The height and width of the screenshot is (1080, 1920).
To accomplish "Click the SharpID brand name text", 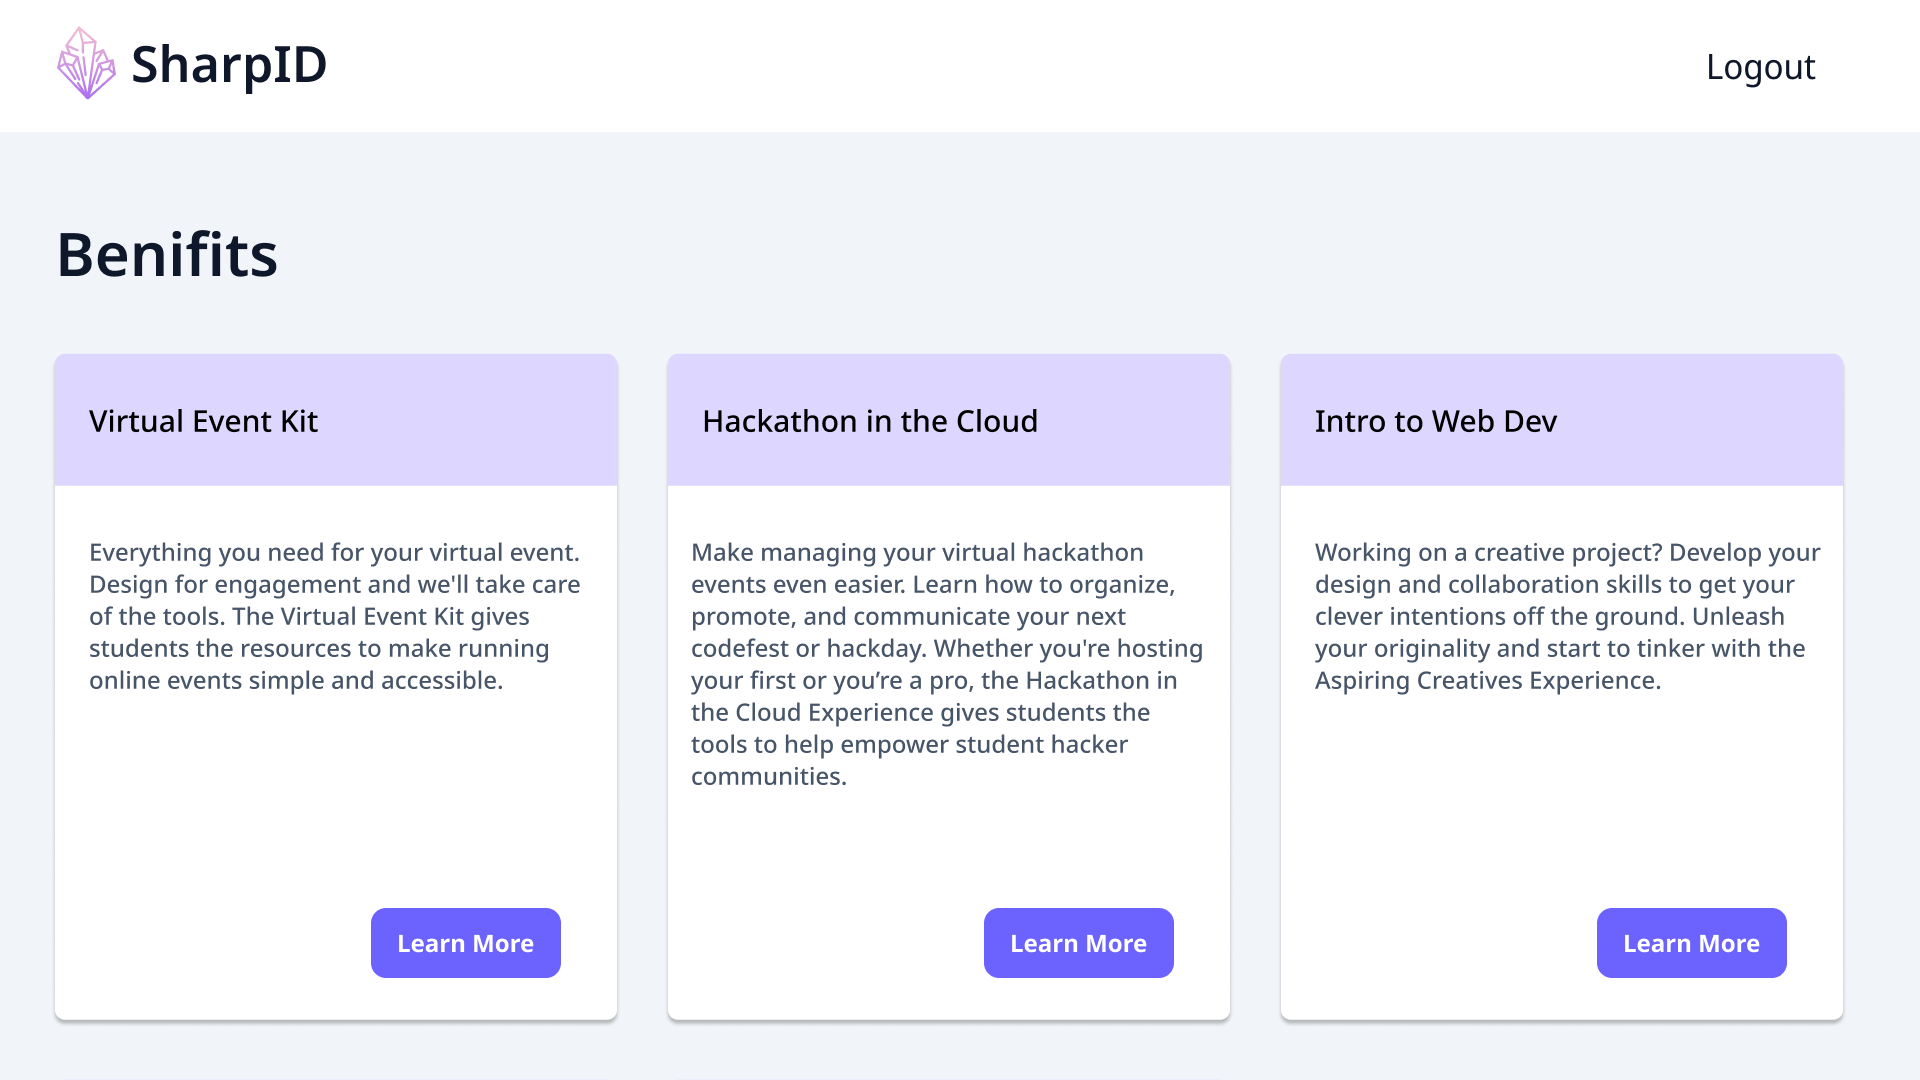I will coord(229,65).
